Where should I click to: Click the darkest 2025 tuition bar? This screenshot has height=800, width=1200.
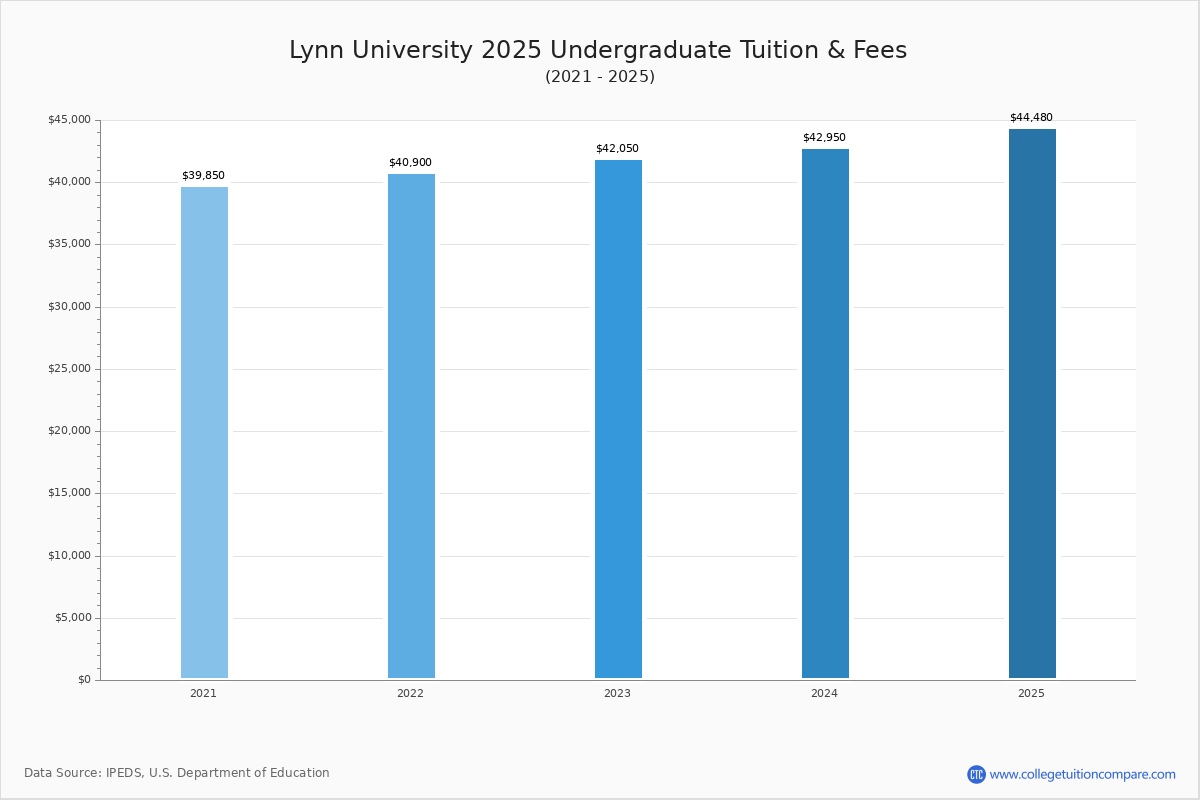pos(1032,403)
